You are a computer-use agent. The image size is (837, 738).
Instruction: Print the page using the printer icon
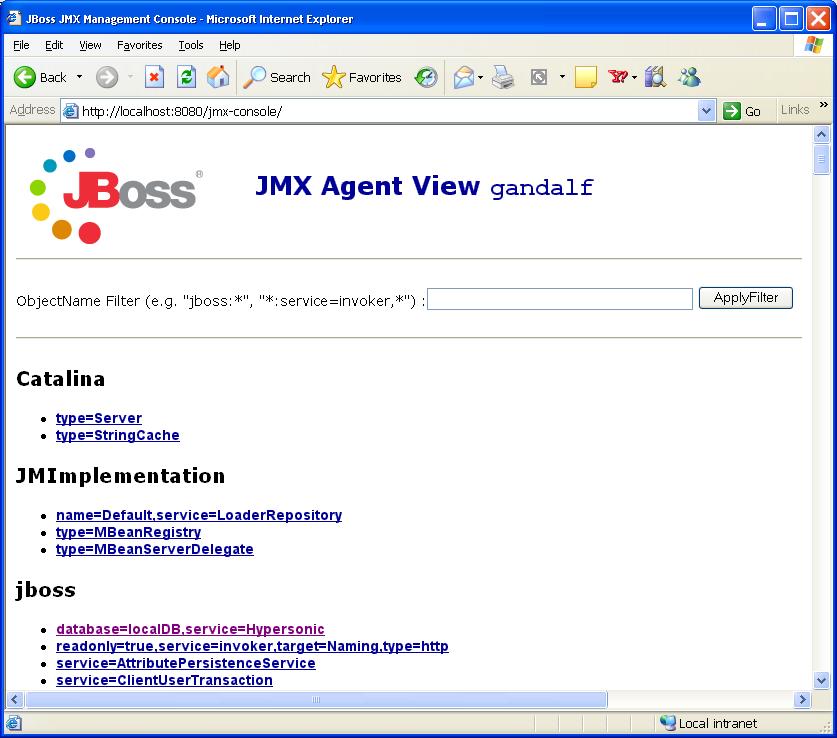(x=502, y=77)
